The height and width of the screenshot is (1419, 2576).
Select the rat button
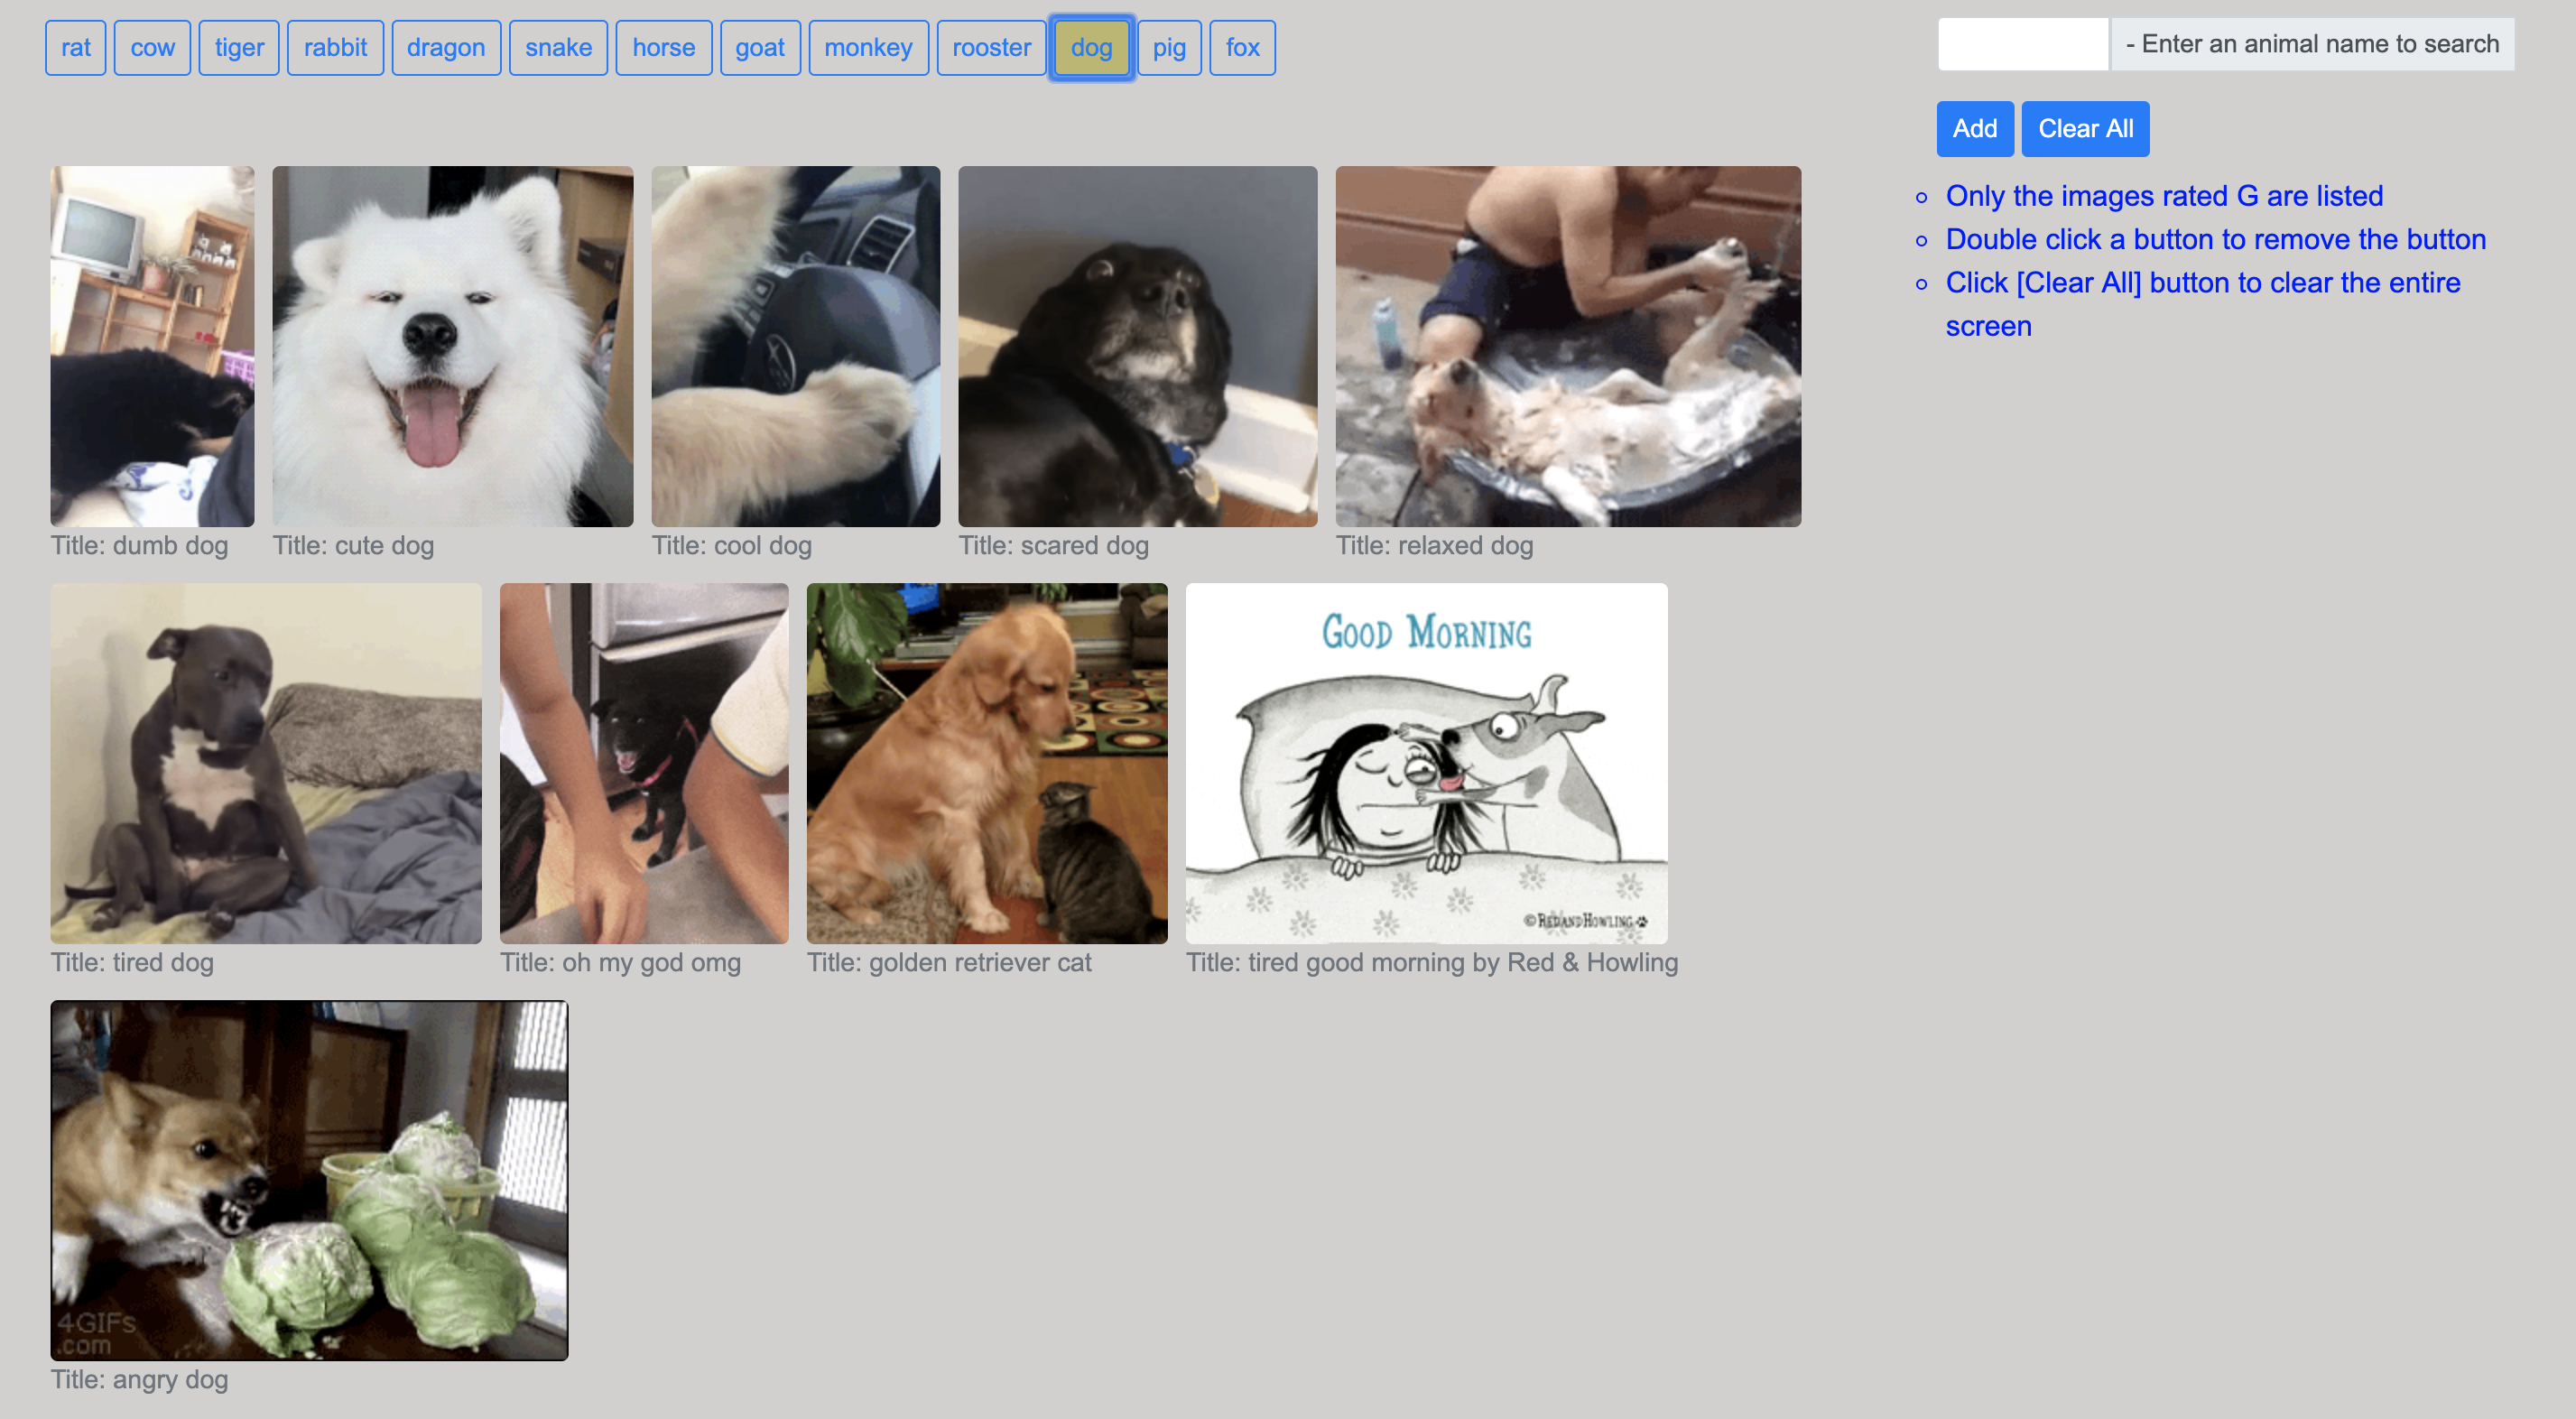pyautogui.click(x=75, y=47)
